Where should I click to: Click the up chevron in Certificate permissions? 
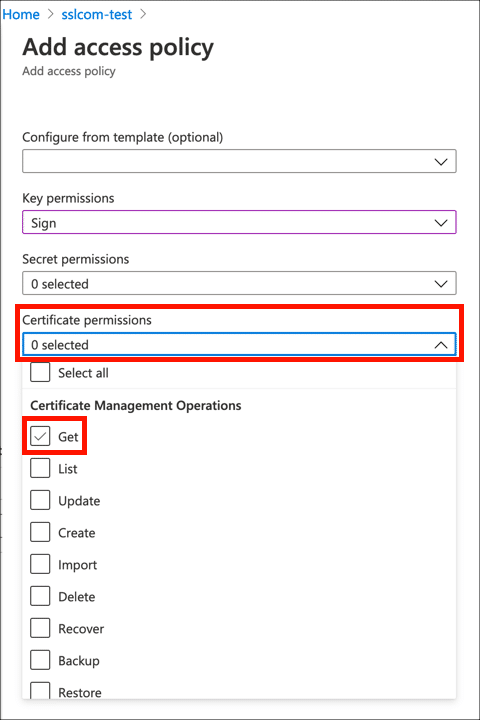(441, 344)
